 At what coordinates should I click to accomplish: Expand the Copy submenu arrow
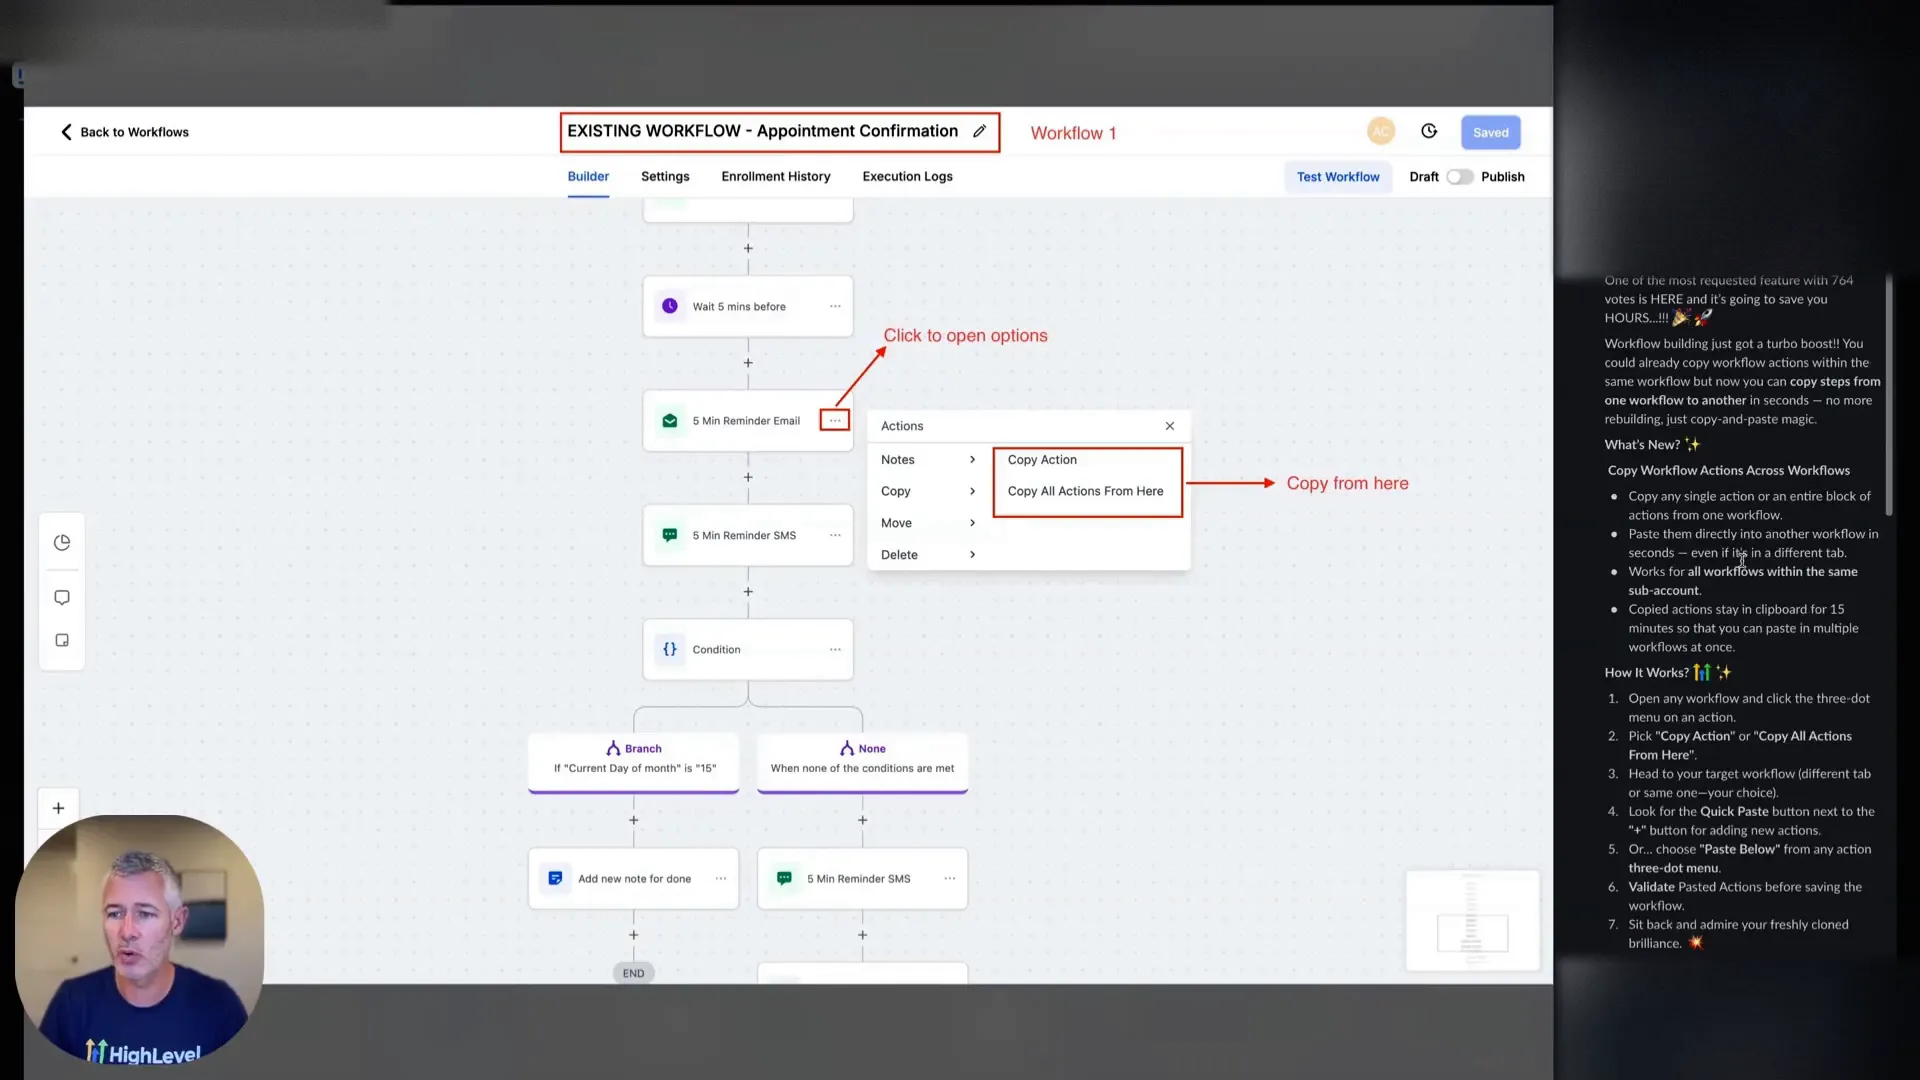972,491
